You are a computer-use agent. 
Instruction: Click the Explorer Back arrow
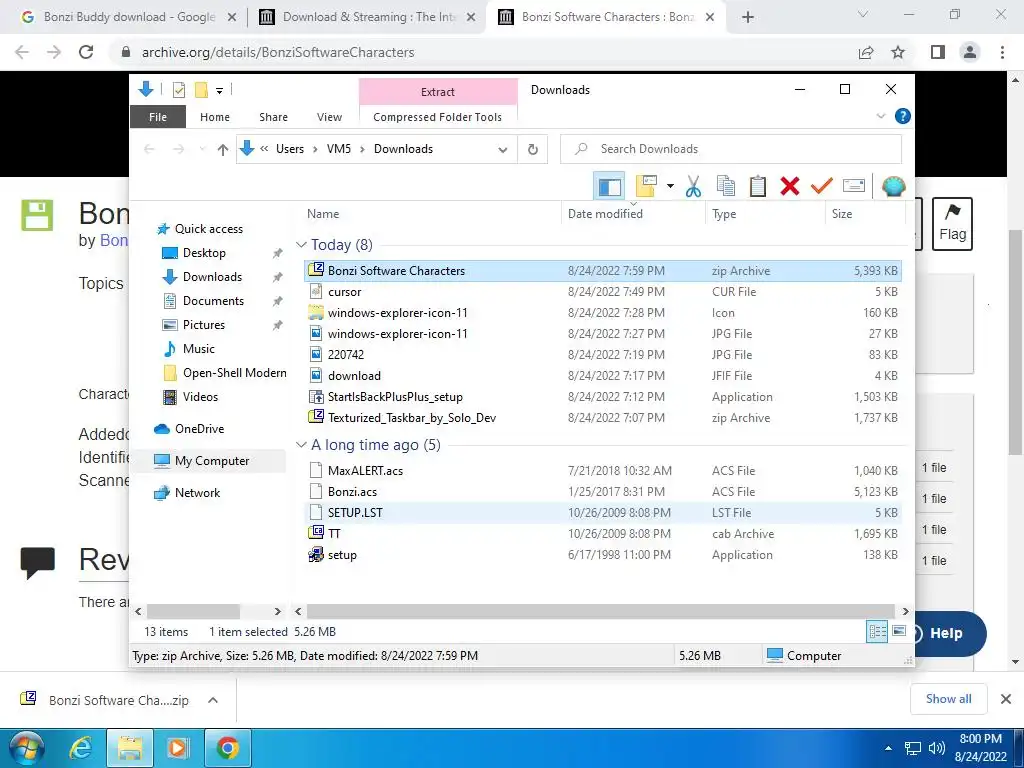[x=150, y=150]
